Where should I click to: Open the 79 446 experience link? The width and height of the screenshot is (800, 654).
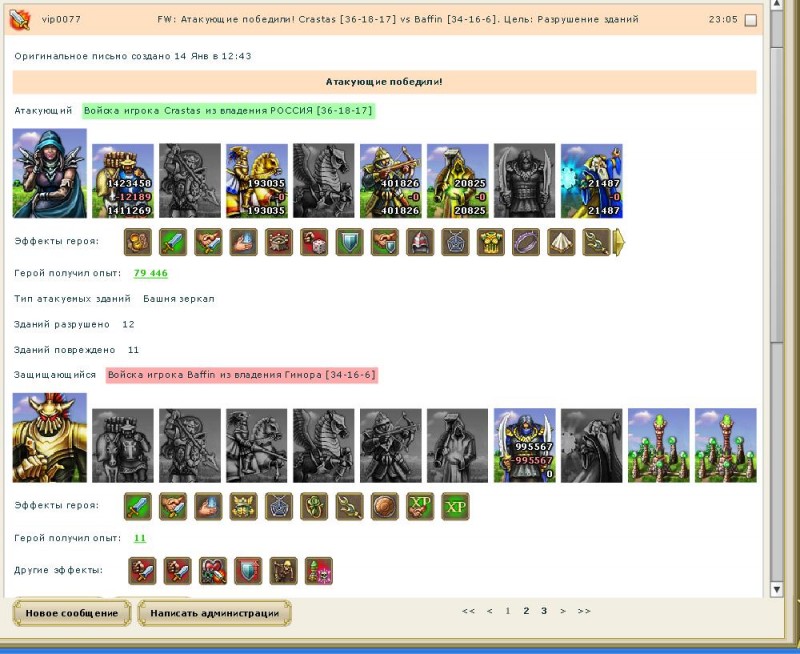pos(150,273)
